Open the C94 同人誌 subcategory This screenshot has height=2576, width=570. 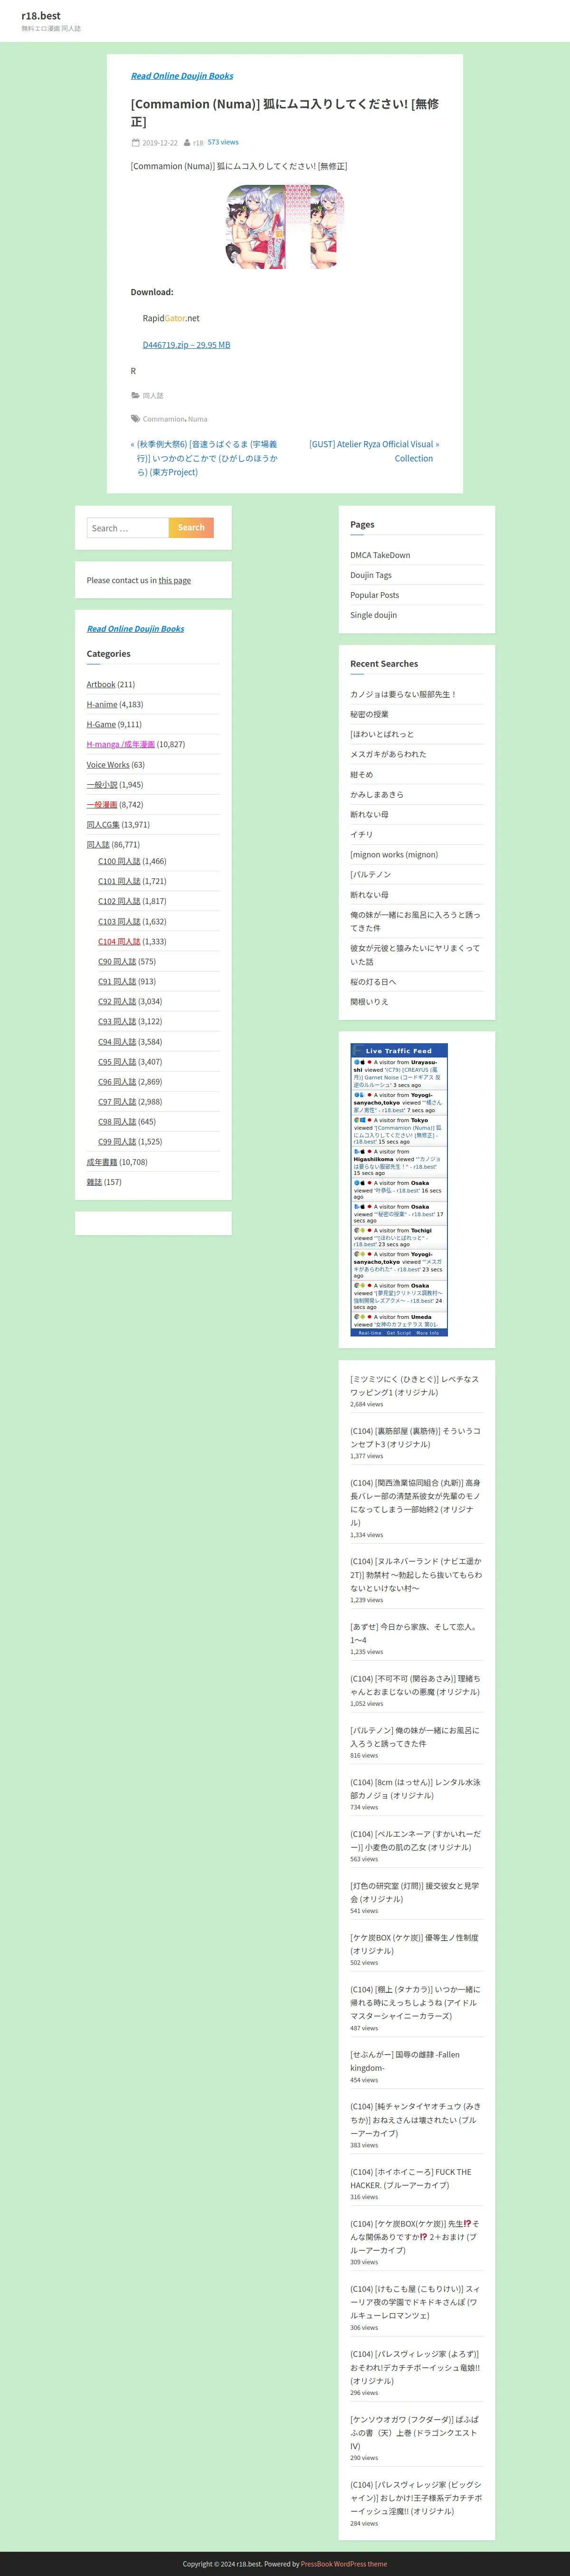[x=117, y=1042]
